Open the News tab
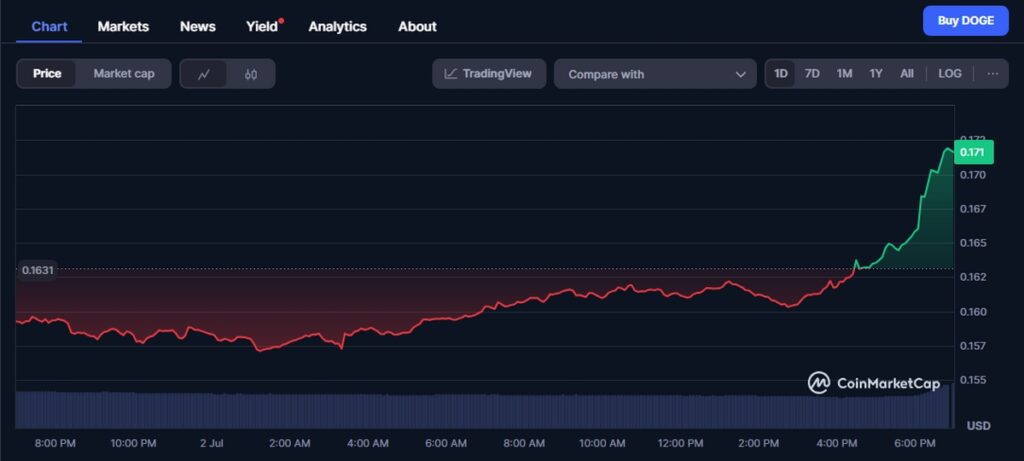The width and height of the screenshot is (1024, 461). [x=197, y=27]
